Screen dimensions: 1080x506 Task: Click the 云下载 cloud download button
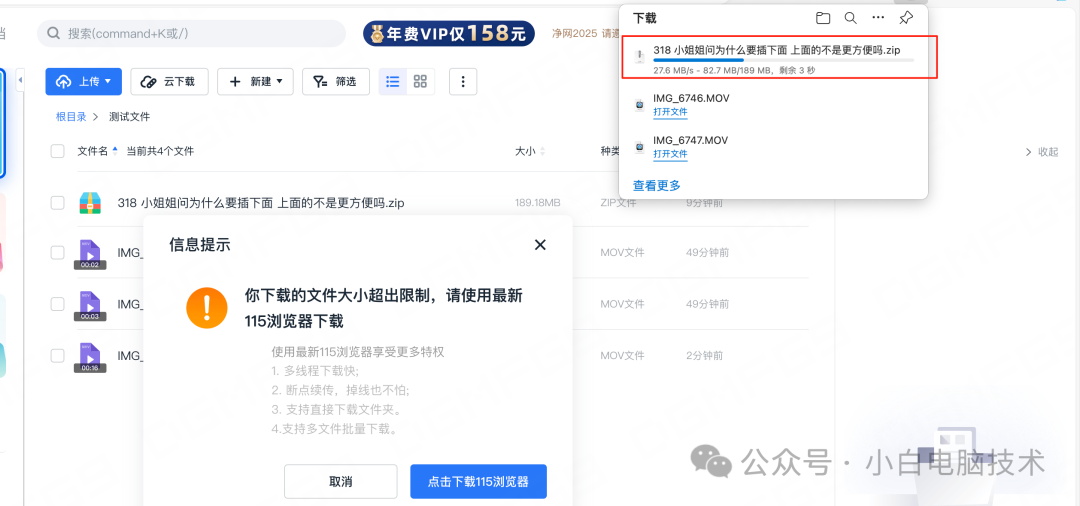pyautogui.click(x=169, y=81)
